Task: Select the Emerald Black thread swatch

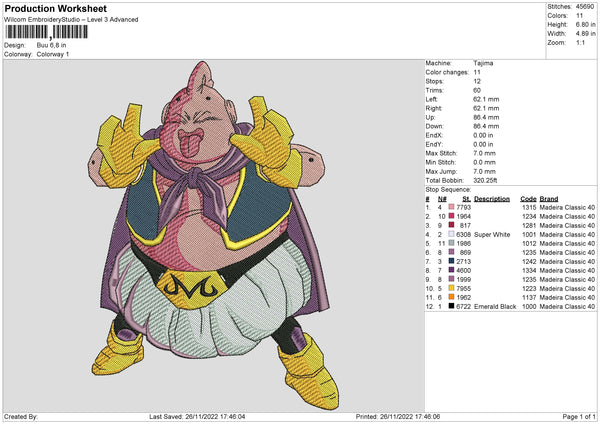Action: point(452,306)
